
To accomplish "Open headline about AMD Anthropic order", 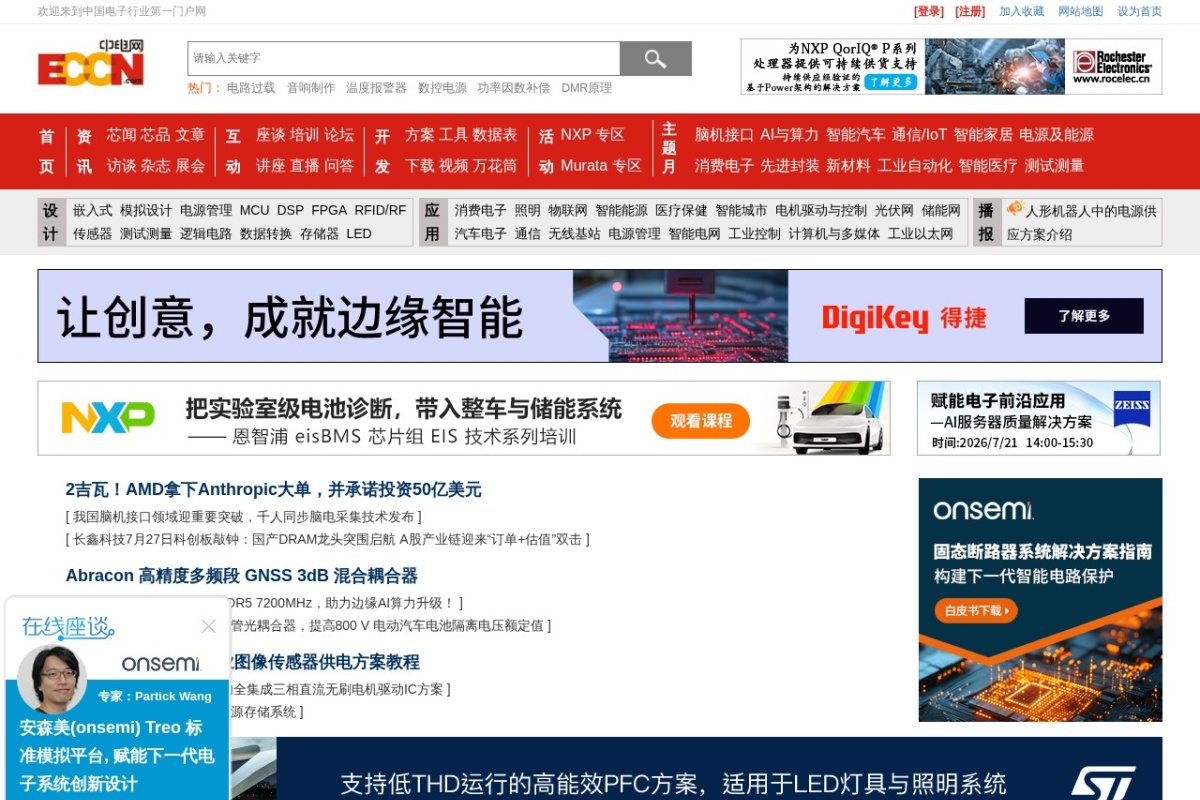I will 273,490.
